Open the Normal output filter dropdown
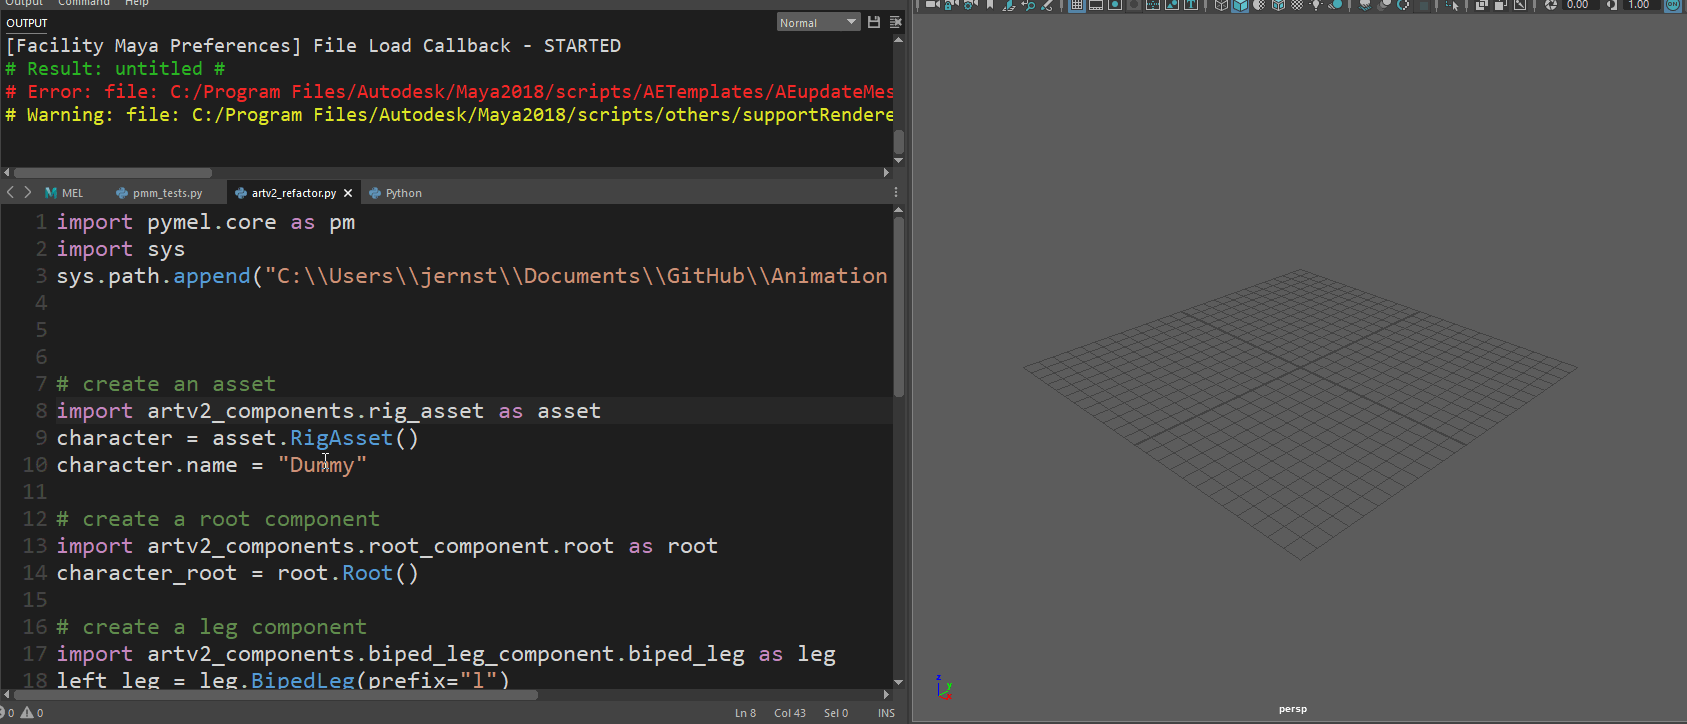This screenshot has height=724, width=1687. click(x=818, y=22)
